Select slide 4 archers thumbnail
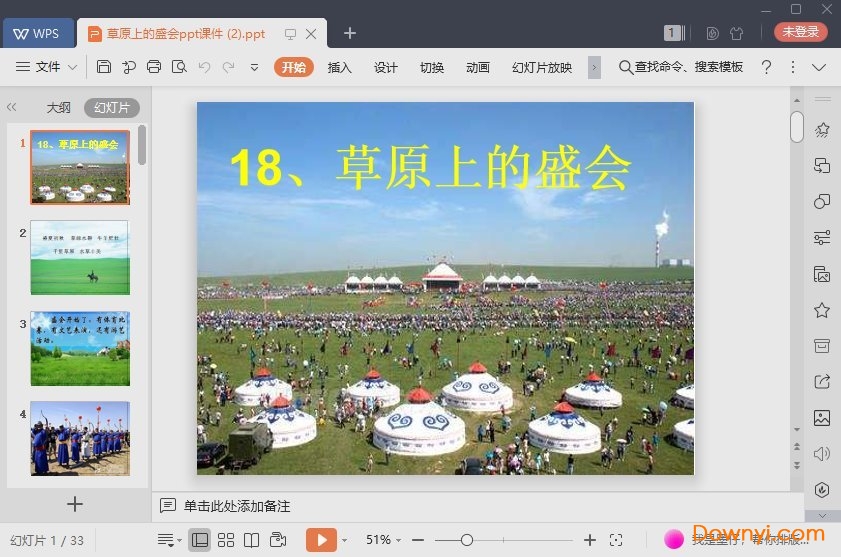Screen dimensions: 841x557 click(x=80, y=438)
